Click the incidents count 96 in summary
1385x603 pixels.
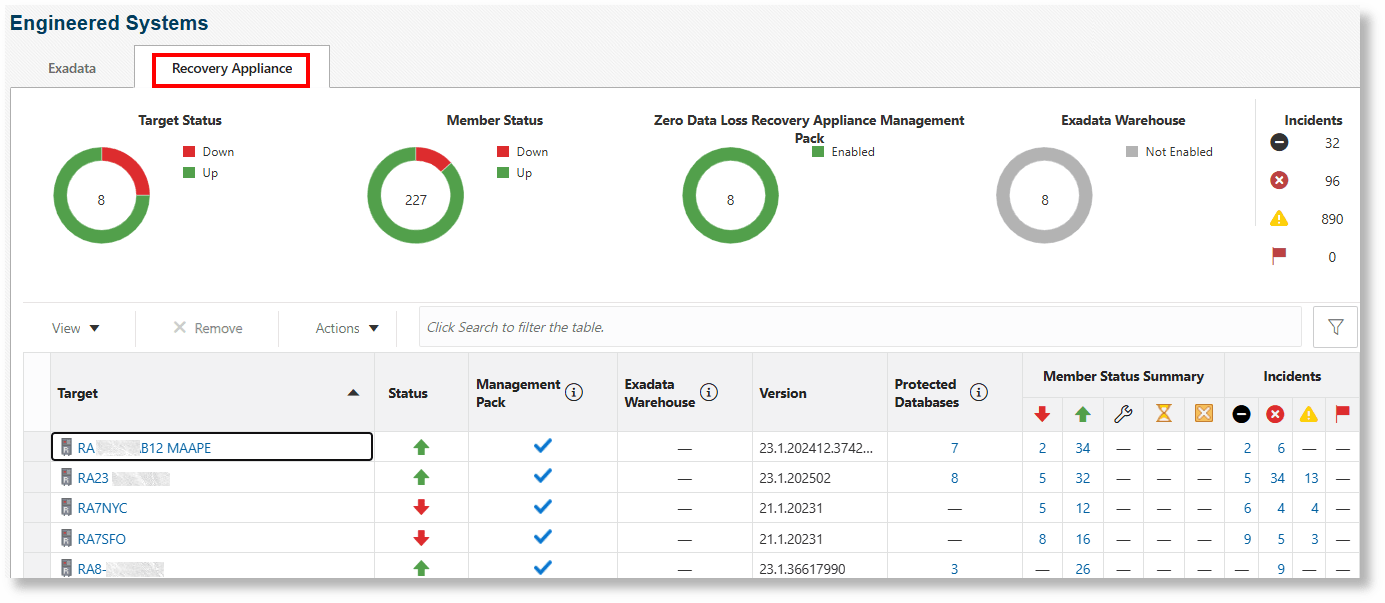pos(1332,181)
